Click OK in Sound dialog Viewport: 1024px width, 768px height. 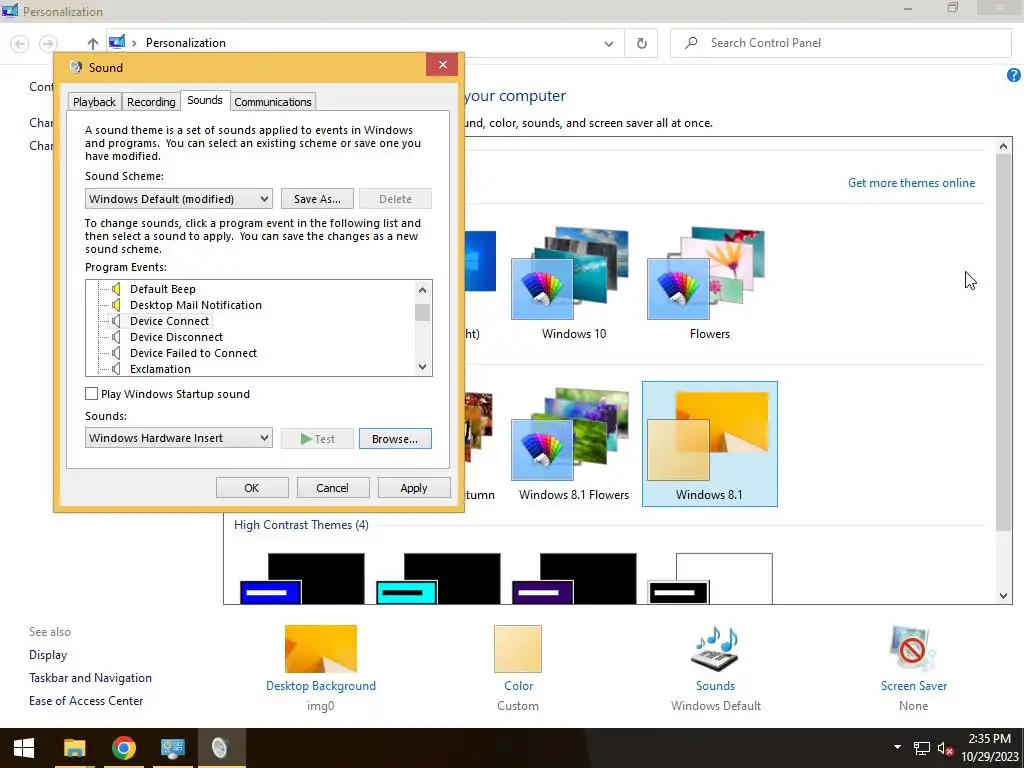pyautogui.click(x=251, y=488)
